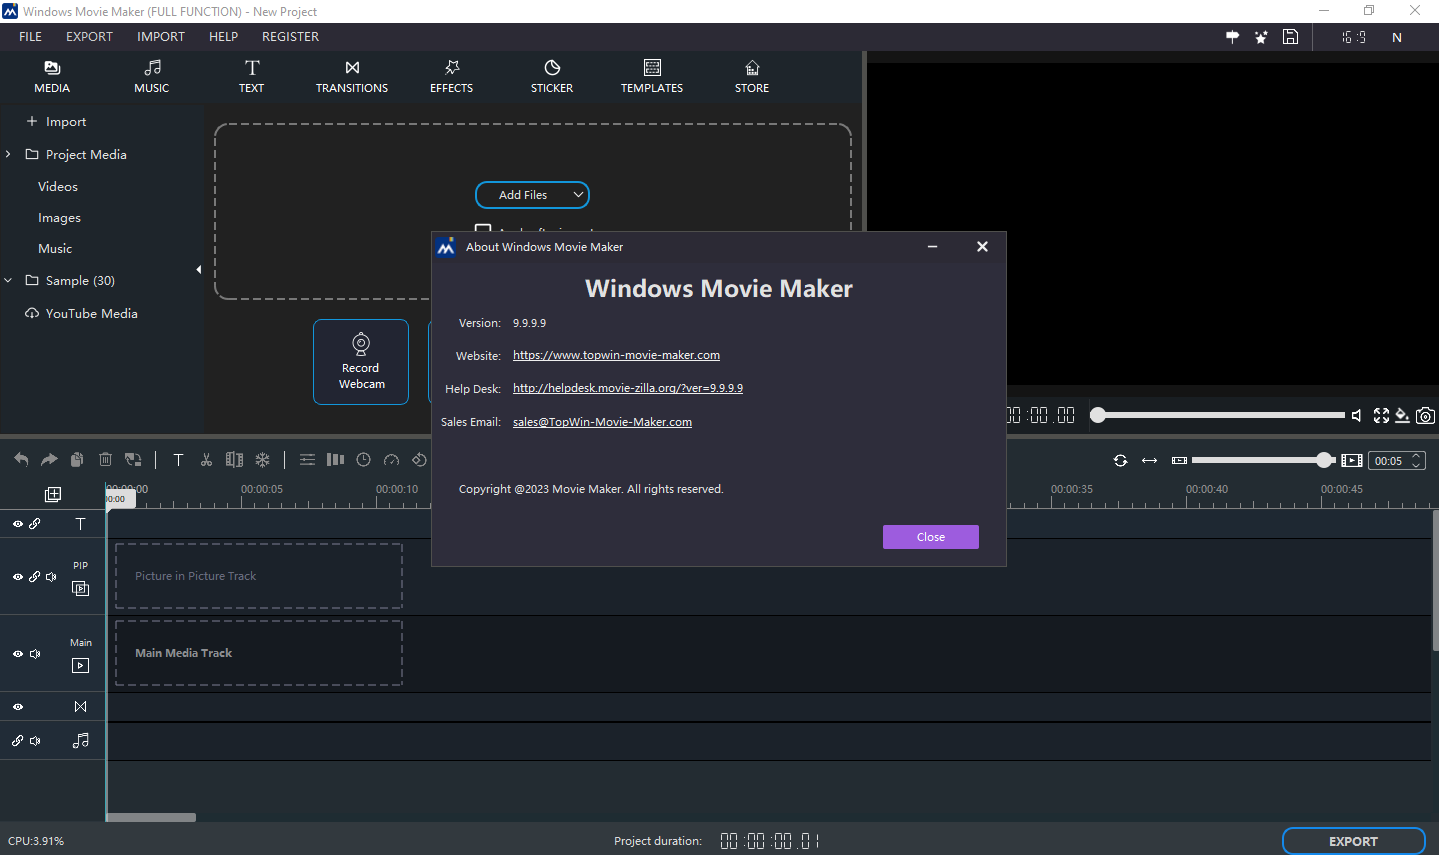The width and height of the screenshot is (1439, 855).
Task: Open the TEMPLATES tab
Action: (x=652, y=76)
